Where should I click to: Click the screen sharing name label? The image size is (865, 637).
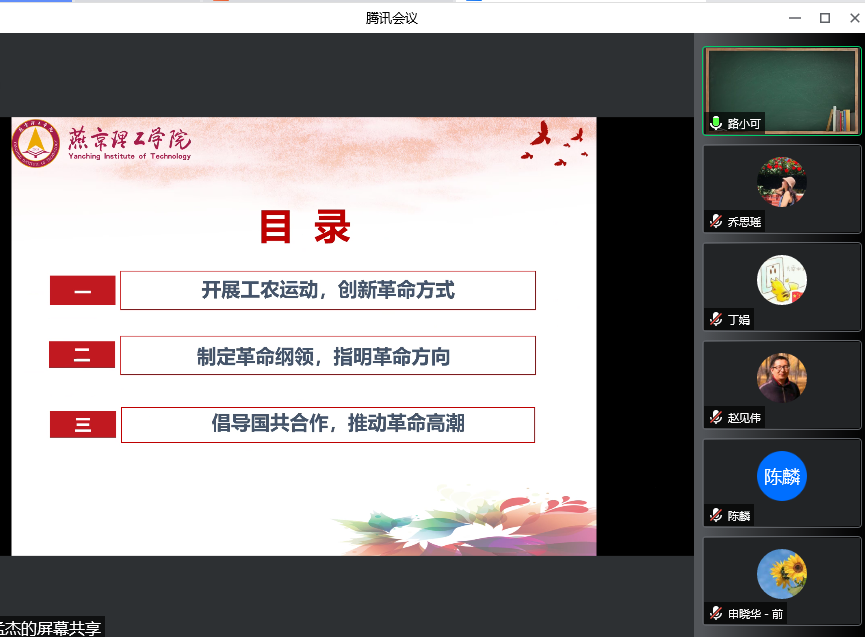[50, 628]
